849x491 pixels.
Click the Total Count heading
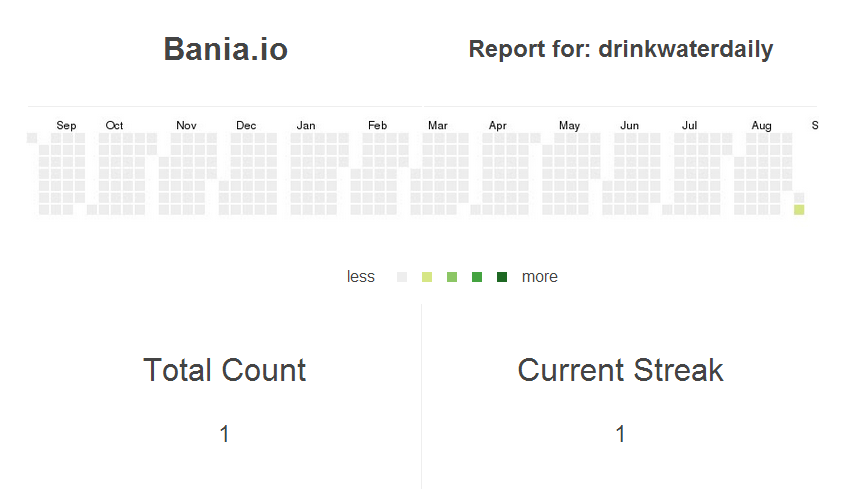coord(225,370)
